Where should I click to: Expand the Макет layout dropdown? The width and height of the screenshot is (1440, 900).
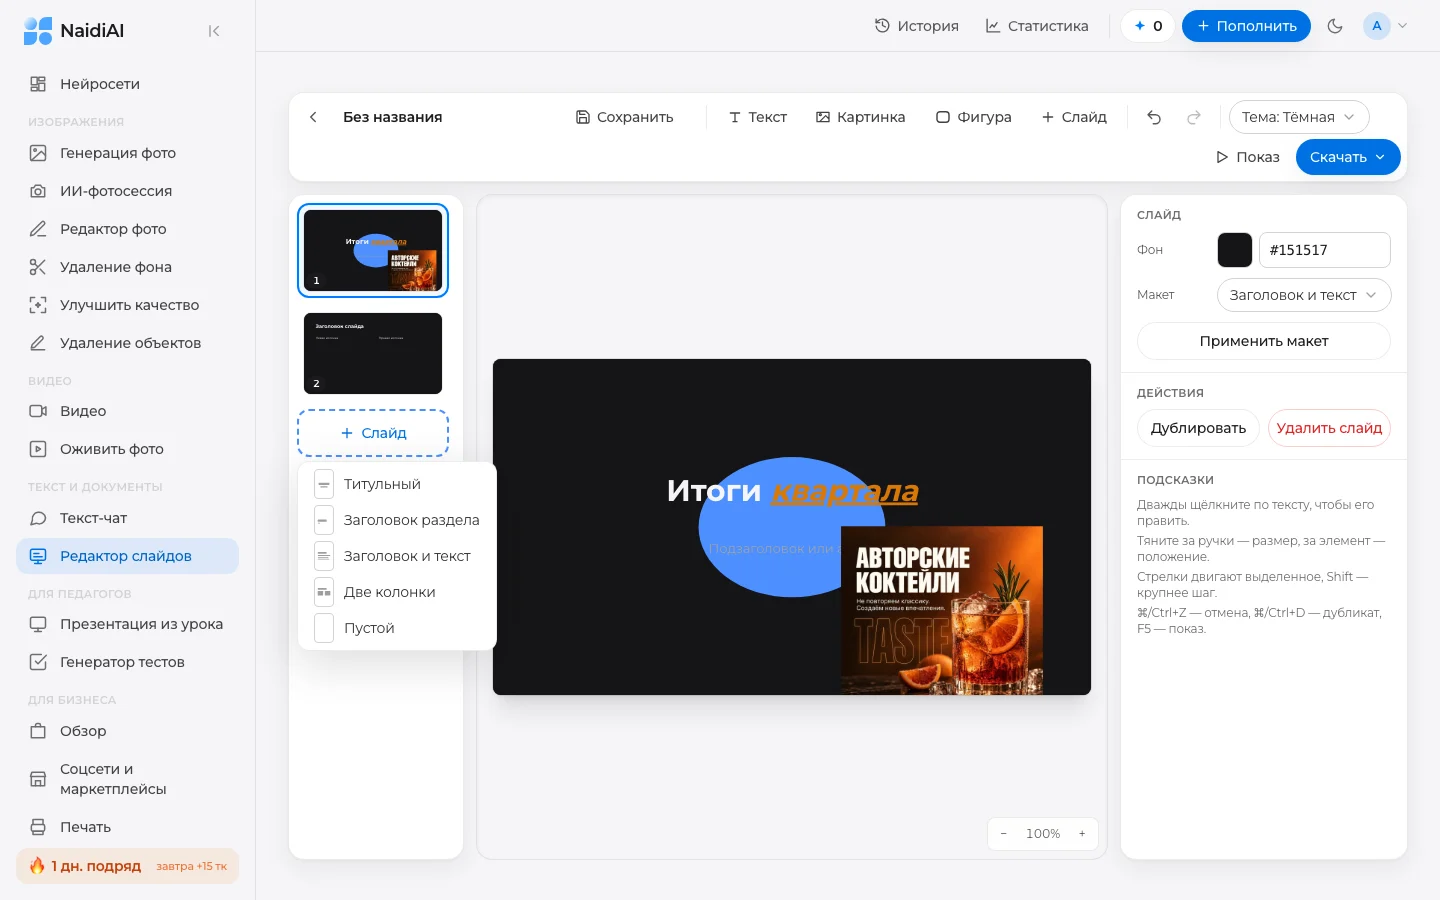[x=1304, y=295]
